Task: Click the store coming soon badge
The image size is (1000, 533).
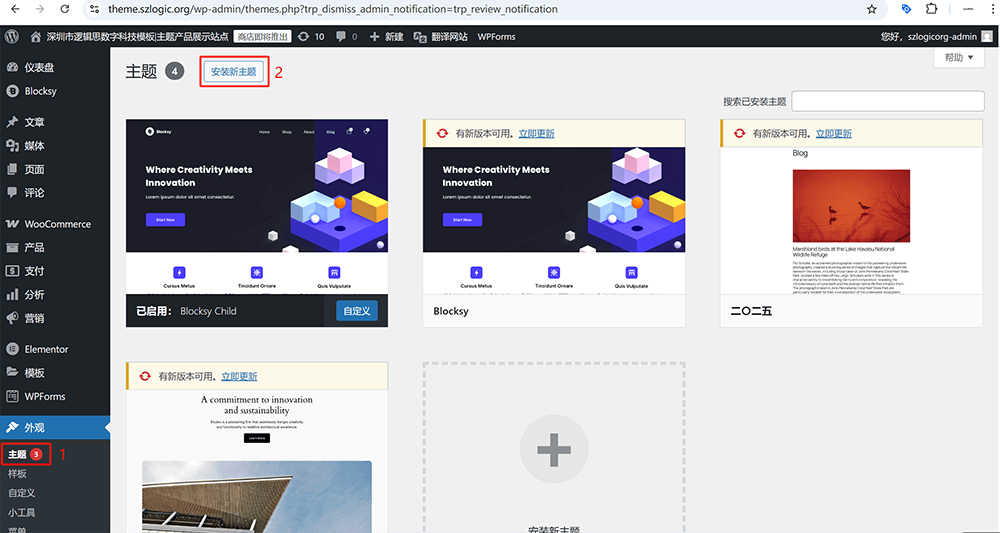Action: click(262, 36)
